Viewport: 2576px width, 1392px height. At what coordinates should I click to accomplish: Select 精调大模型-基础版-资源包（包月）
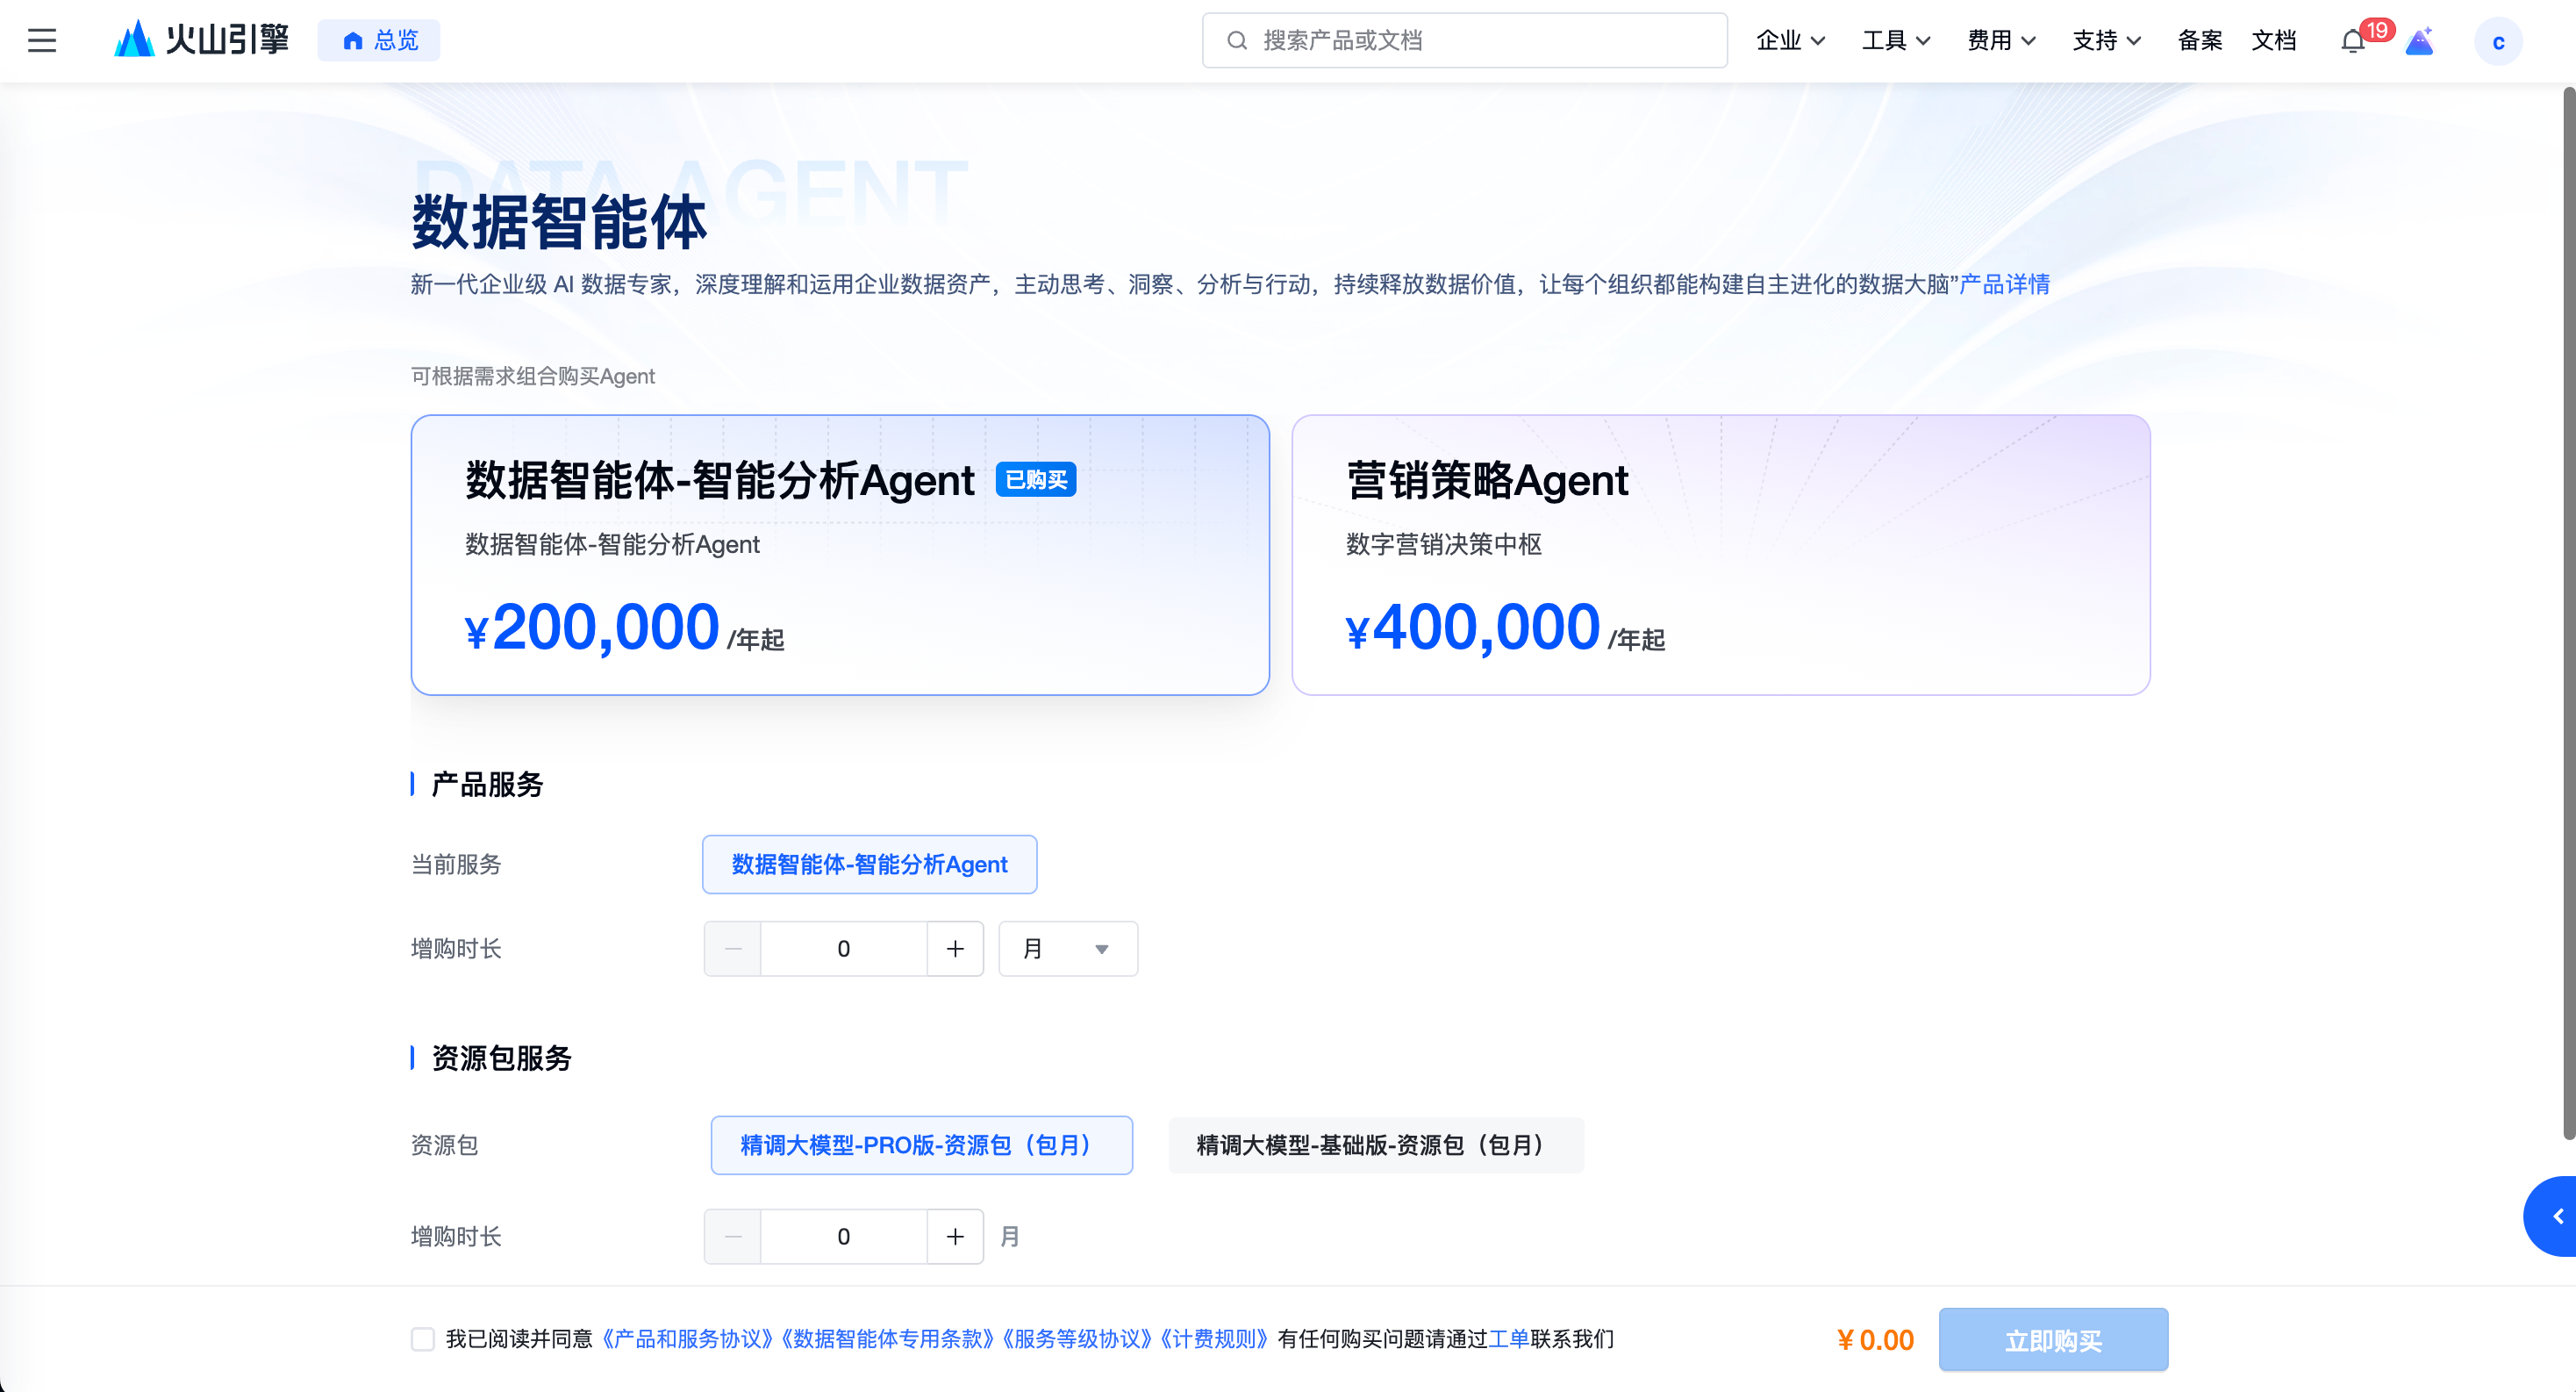1376,1145
